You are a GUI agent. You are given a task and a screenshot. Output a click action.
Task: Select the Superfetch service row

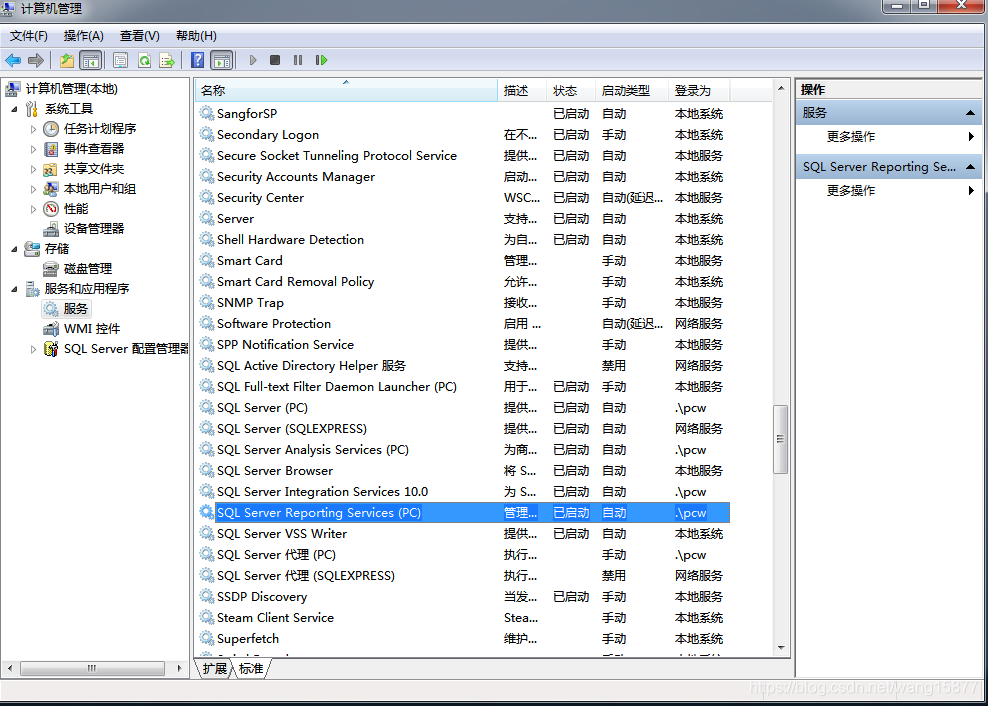click(x=464, y=639)
